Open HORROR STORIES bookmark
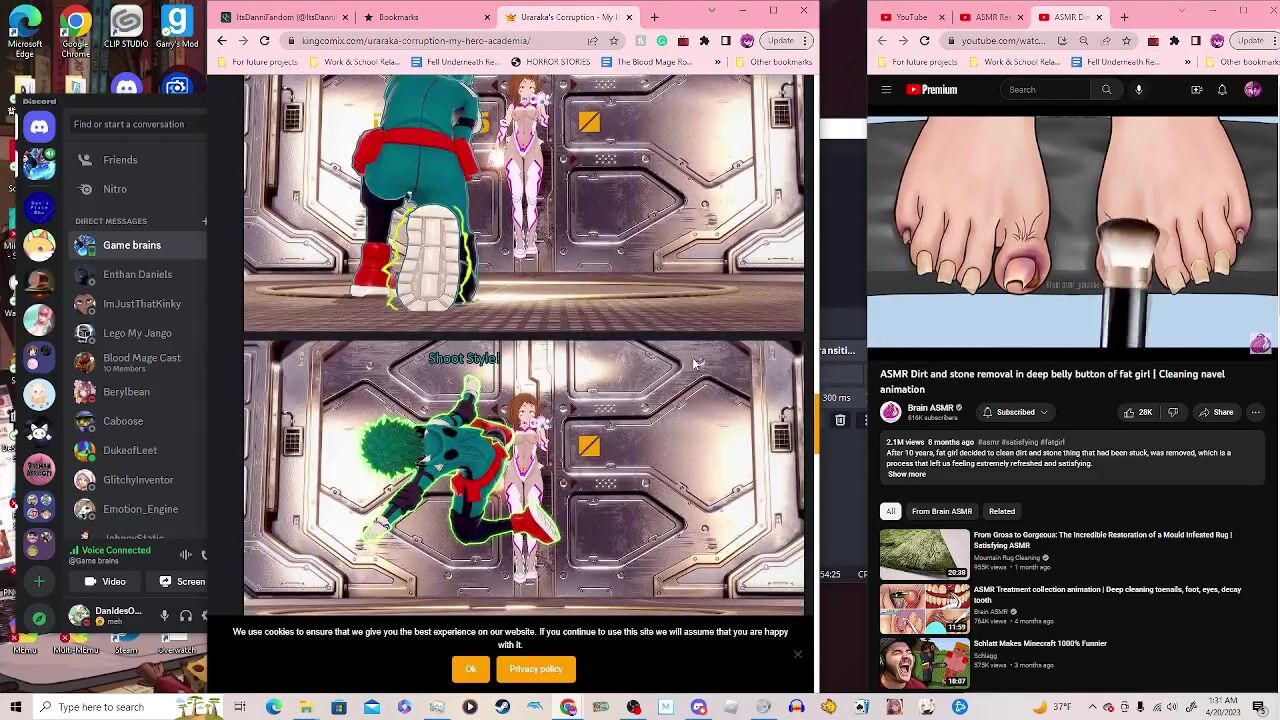 coord(550,62)
